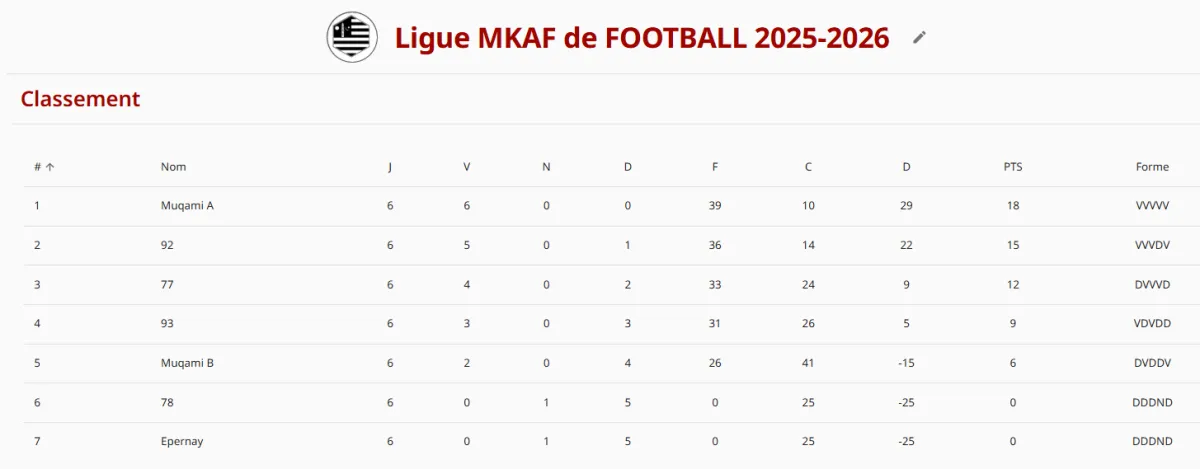Sort by the J matches-played header
Viewport: 1200px width, 469px height.
(390, 167)
